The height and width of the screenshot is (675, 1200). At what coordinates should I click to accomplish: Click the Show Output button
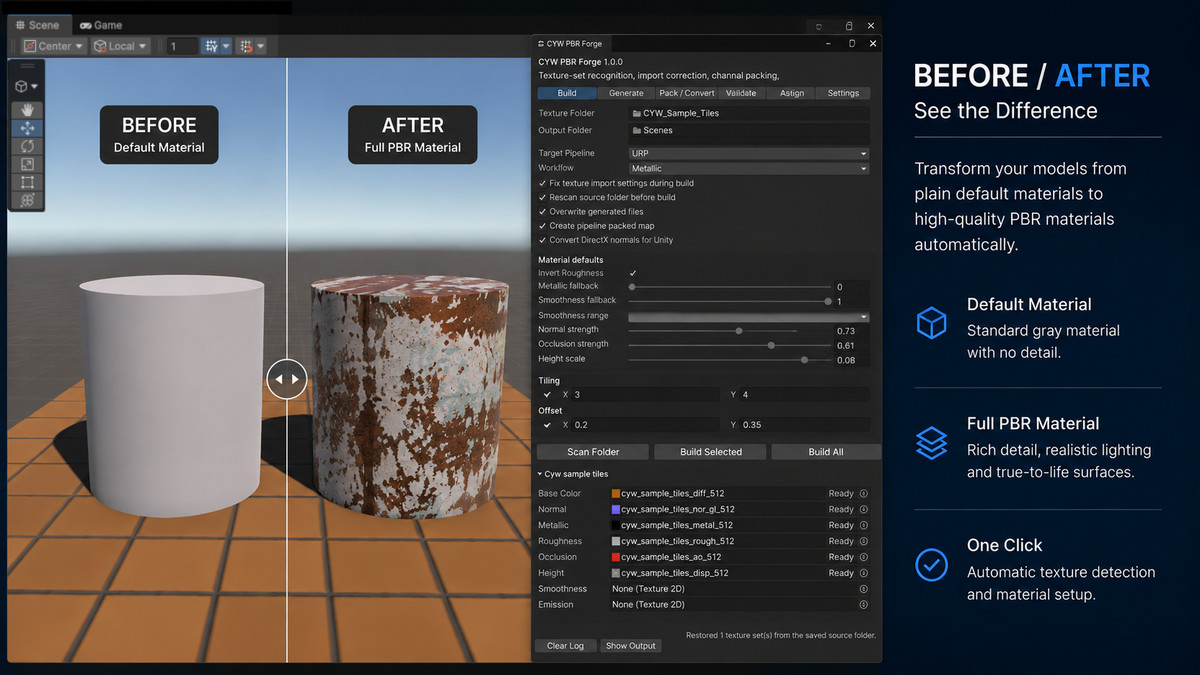coord(631,646)
